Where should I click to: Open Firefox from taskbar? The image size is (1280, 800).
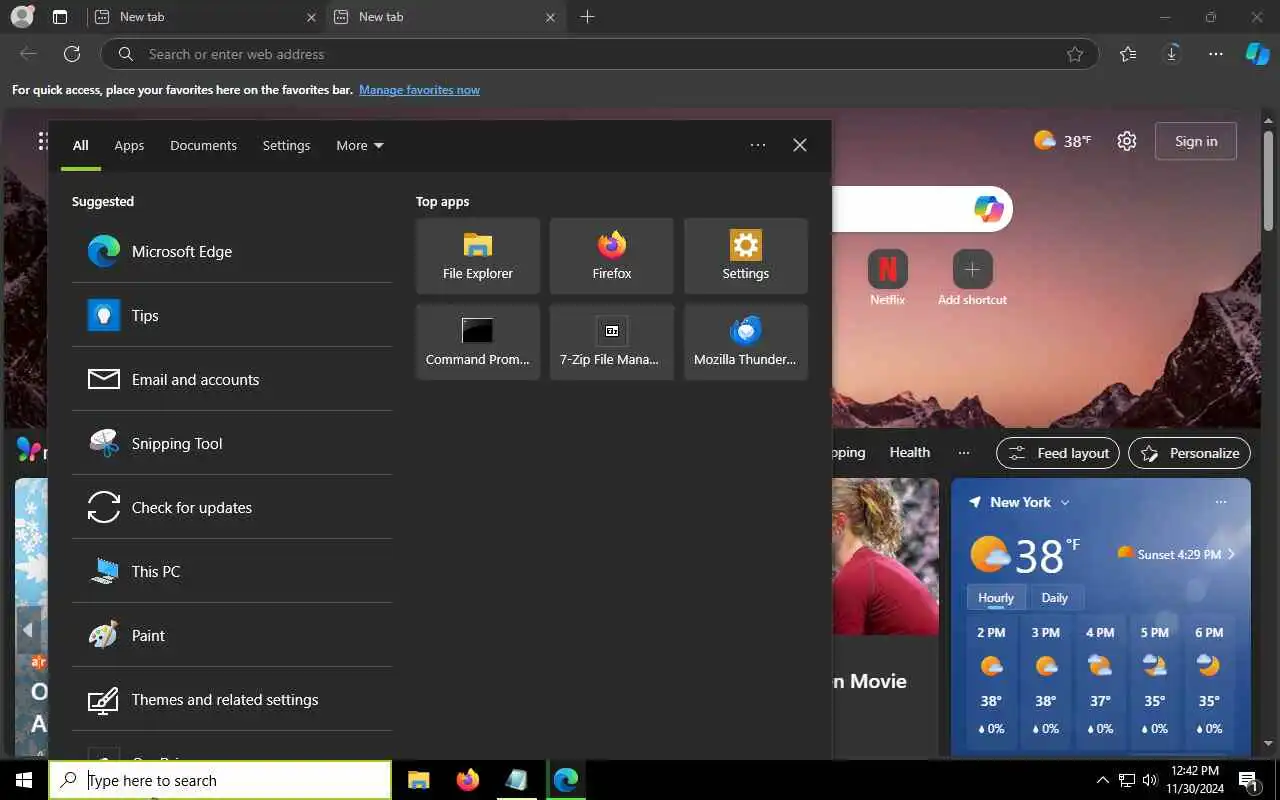point(467,780)
